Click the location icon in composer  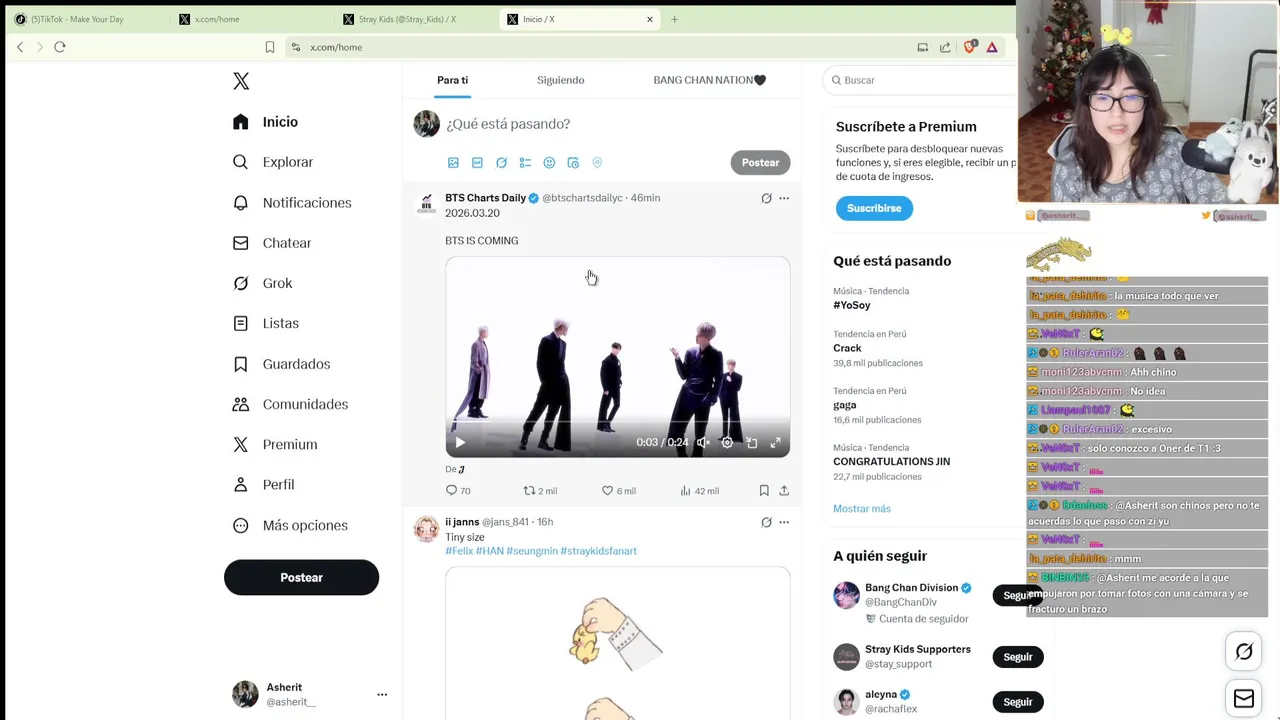tap(597, 163)
